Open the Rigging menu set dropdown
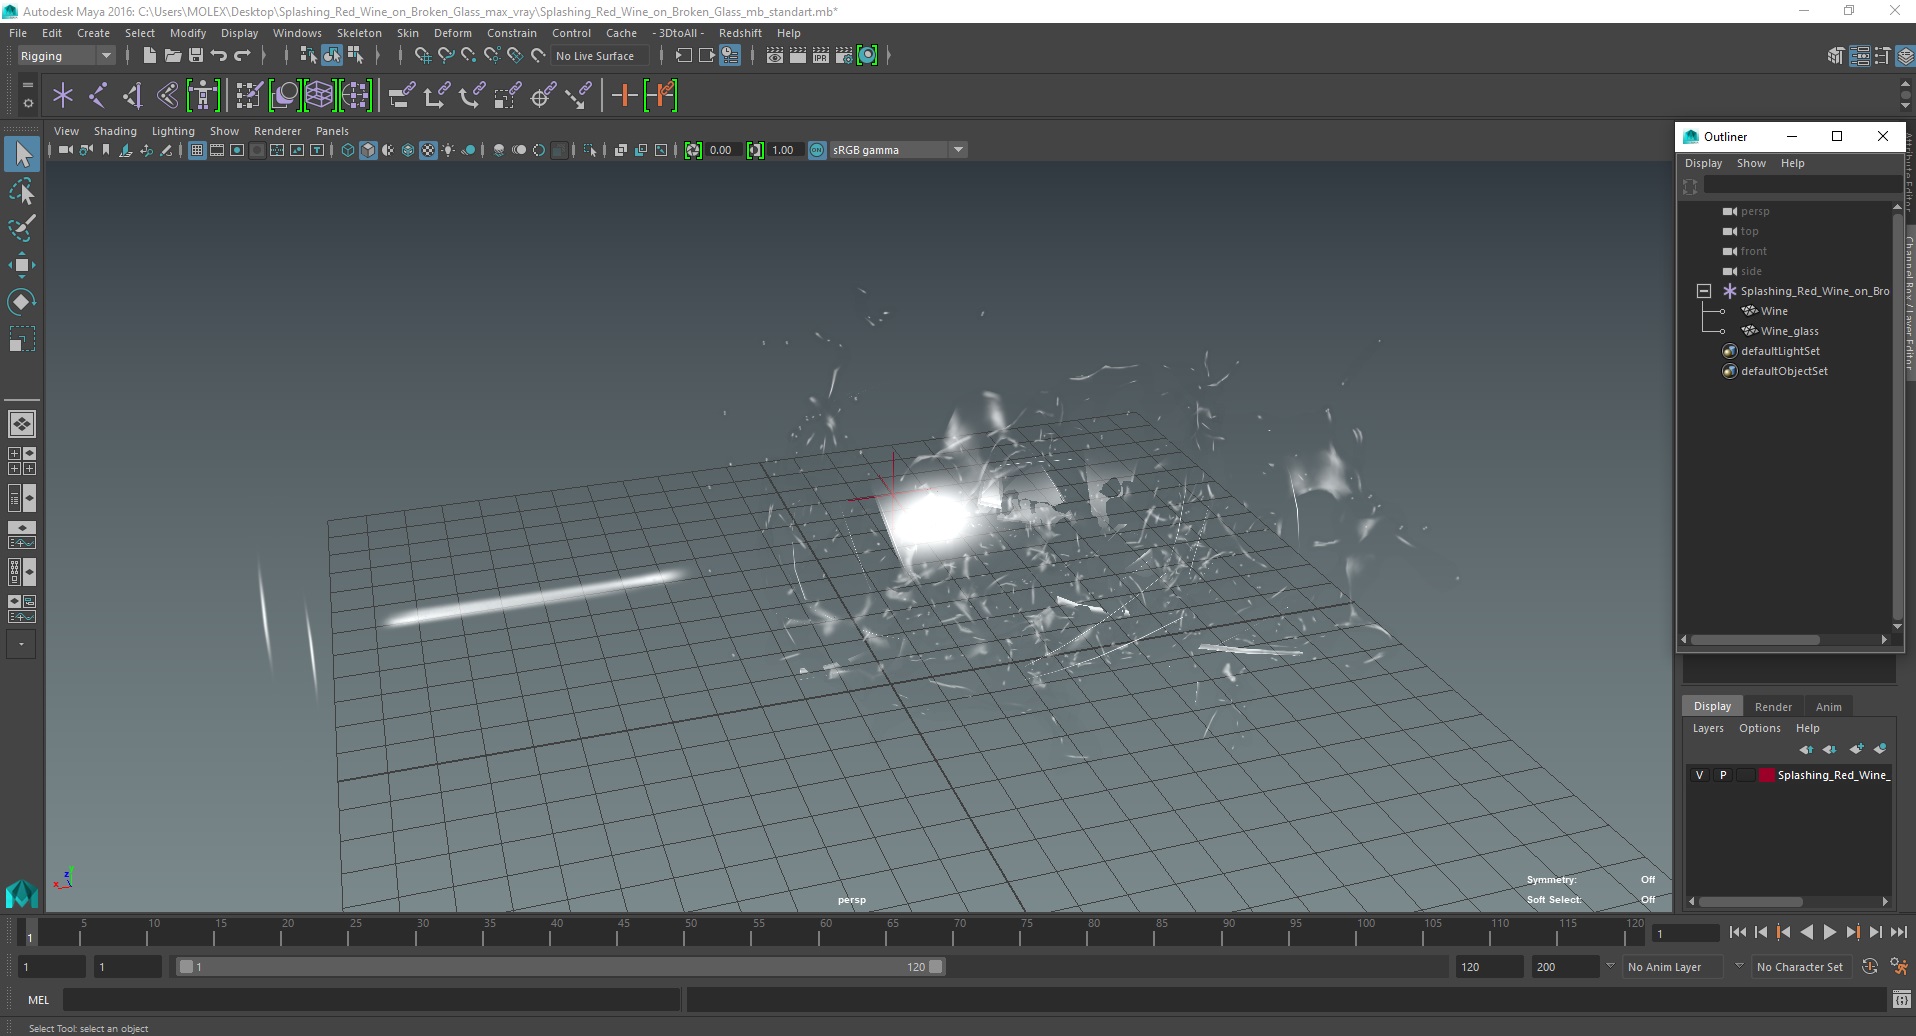This screenshot has width=1916, height=1036. (x=66, y=56)
